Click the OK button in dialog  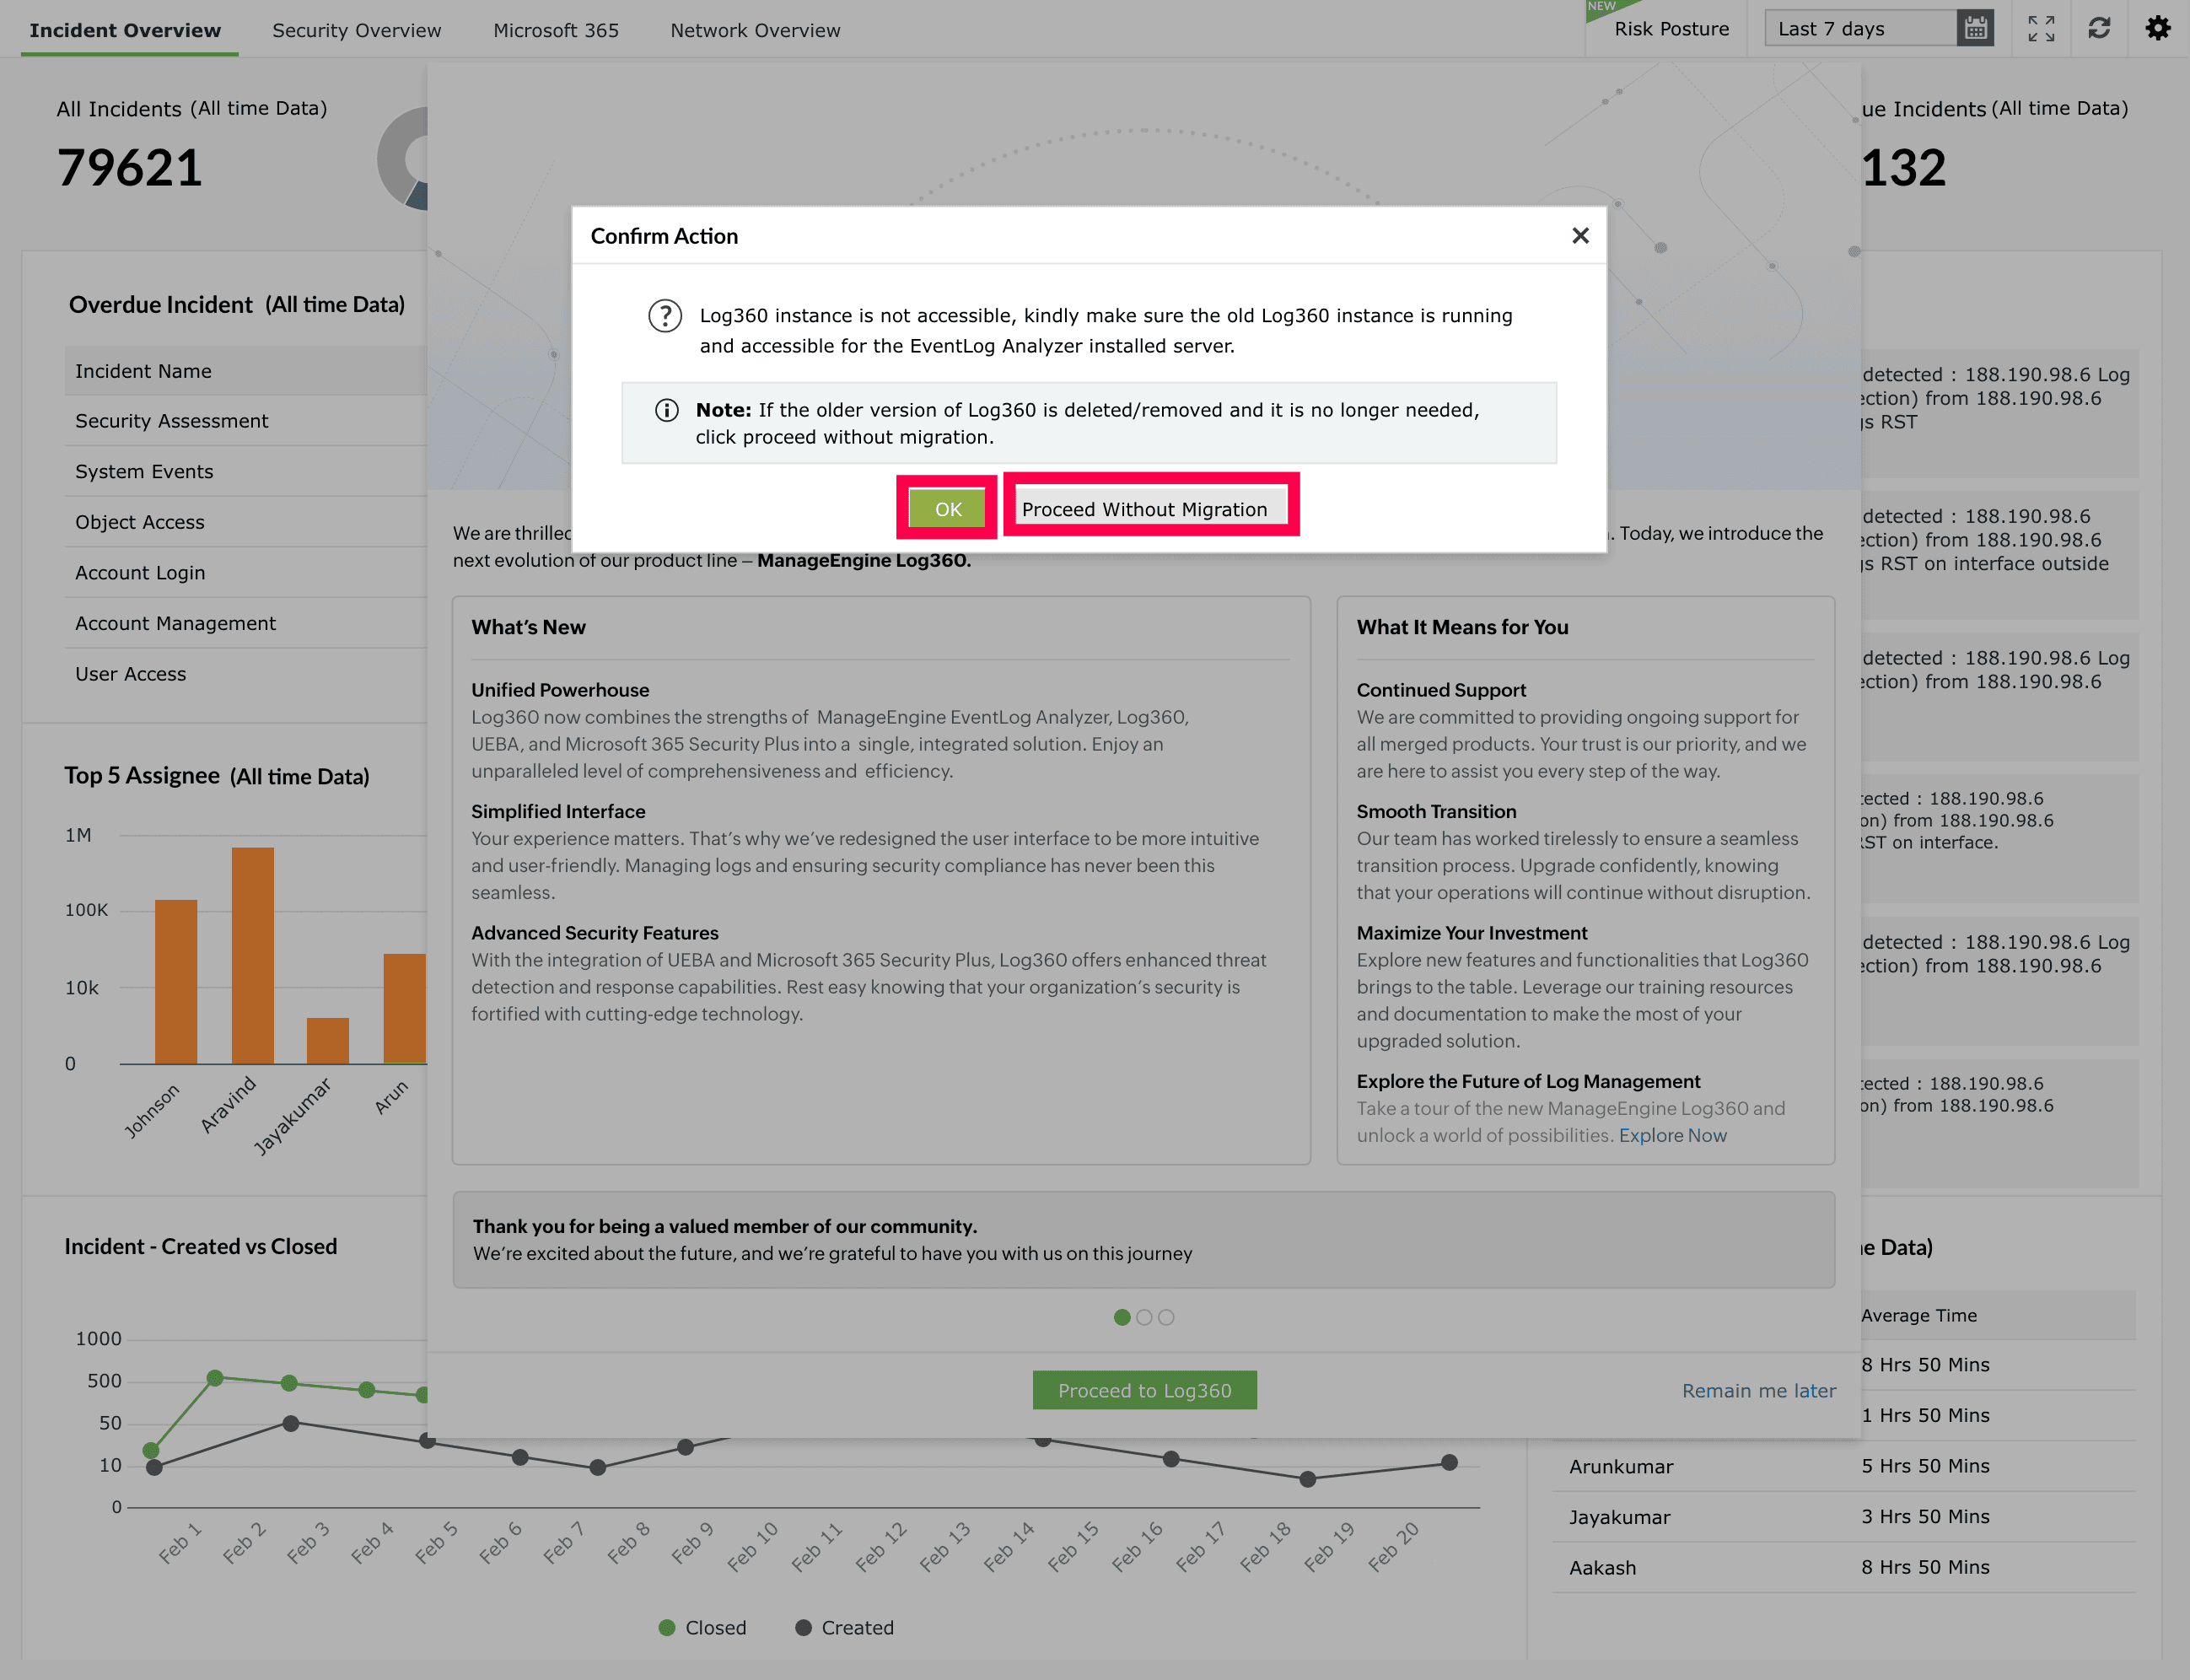tap(947, 508)
